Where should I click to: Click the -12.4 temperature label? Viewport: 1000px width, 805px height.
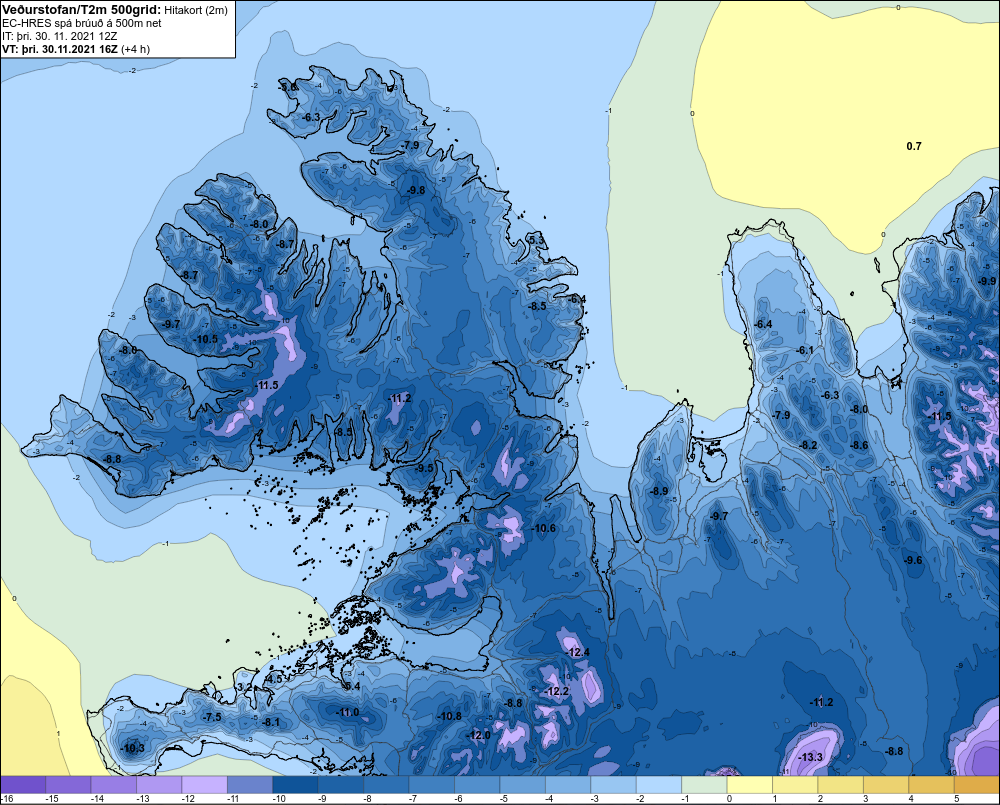coord(578,652)
